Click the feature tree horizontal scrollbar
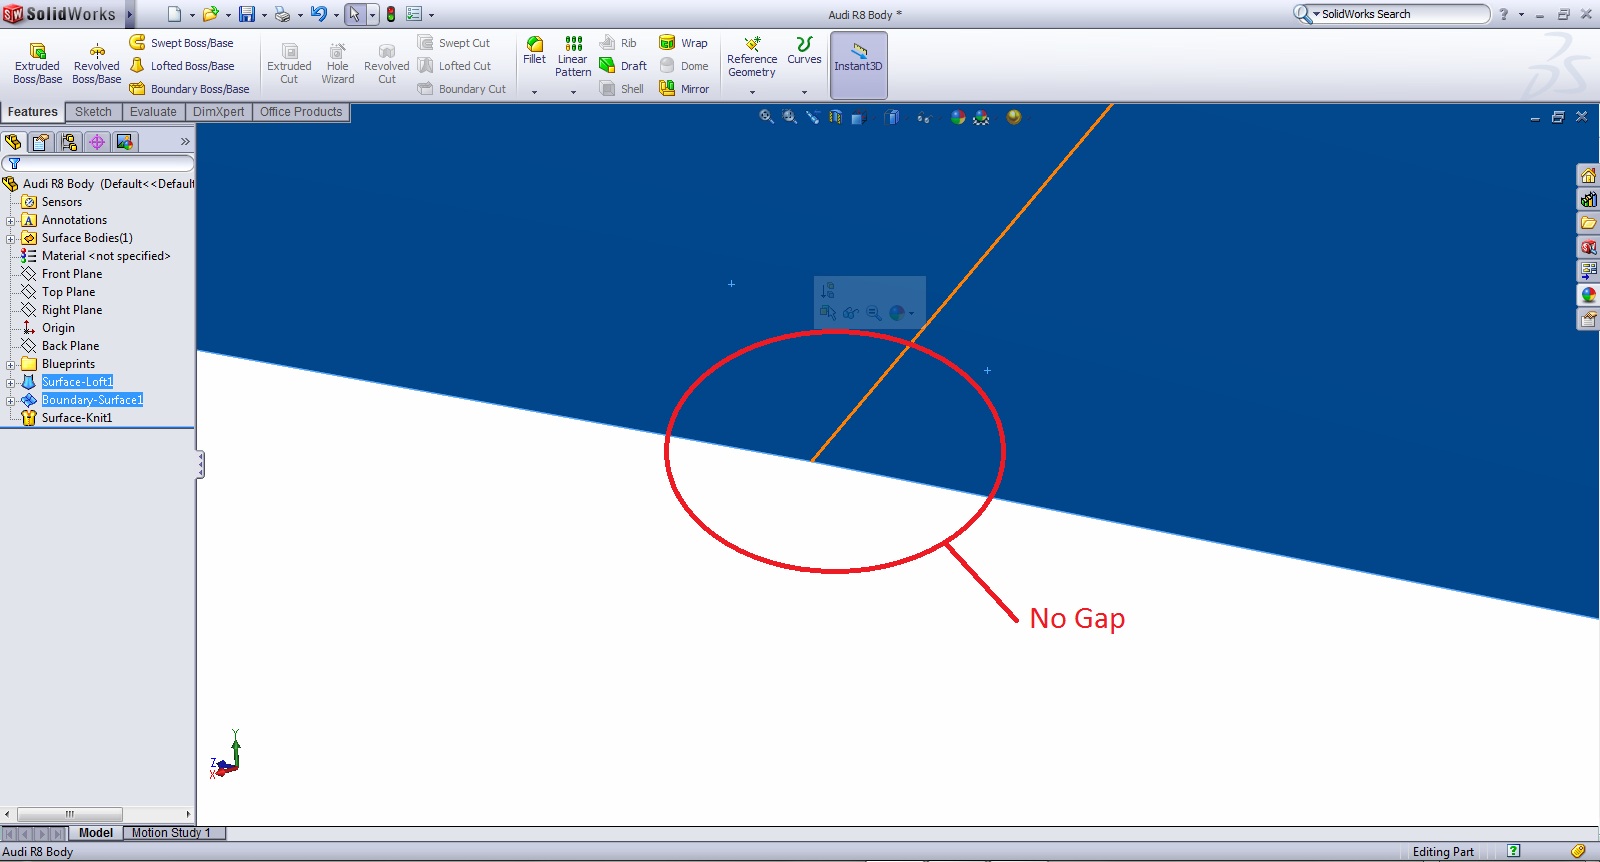Image resolution: width=1600 pixels, height=862 pixels. (x=70, y=814)
